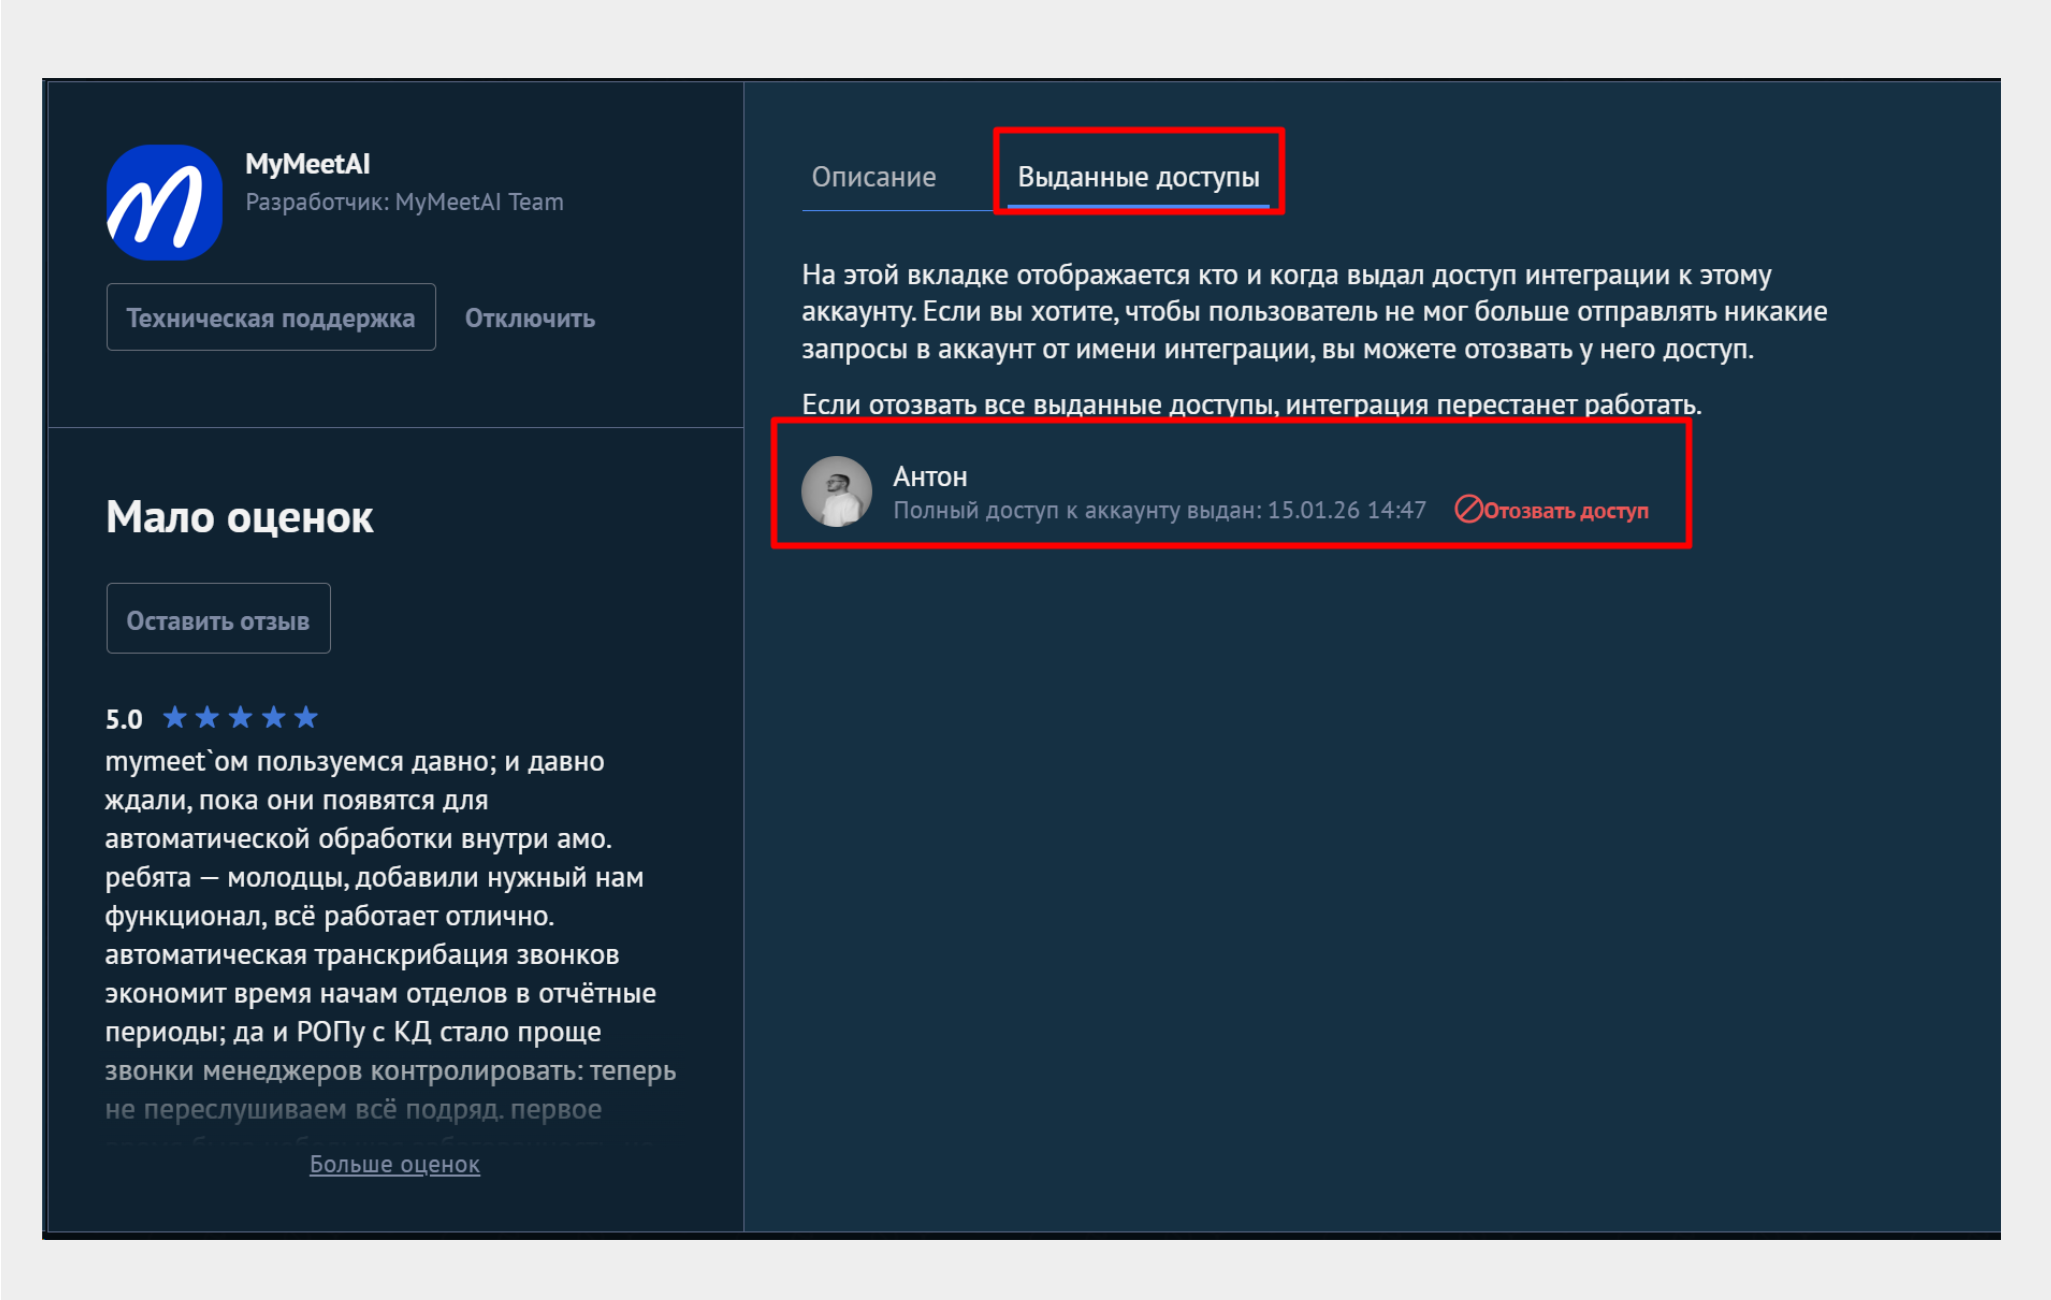
Task: Click the 5.0 rating score
Action: 124,719
